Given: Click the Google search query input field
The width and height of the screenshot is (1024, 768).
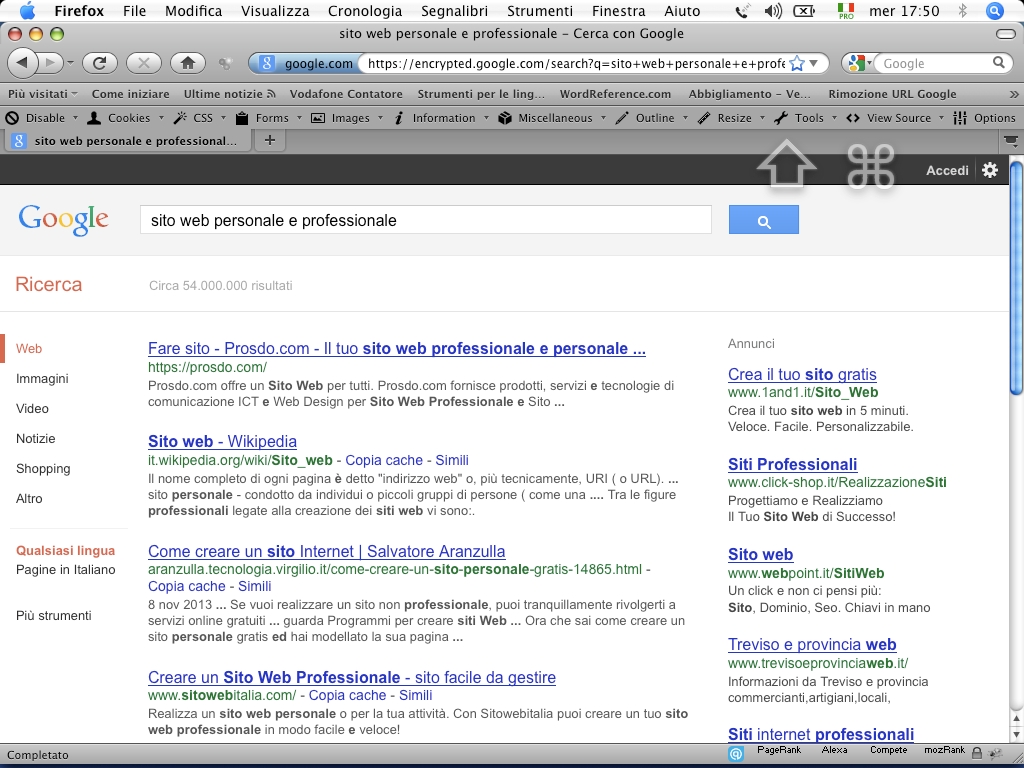Looking at the screenshot, I should [x=426, y=220].
